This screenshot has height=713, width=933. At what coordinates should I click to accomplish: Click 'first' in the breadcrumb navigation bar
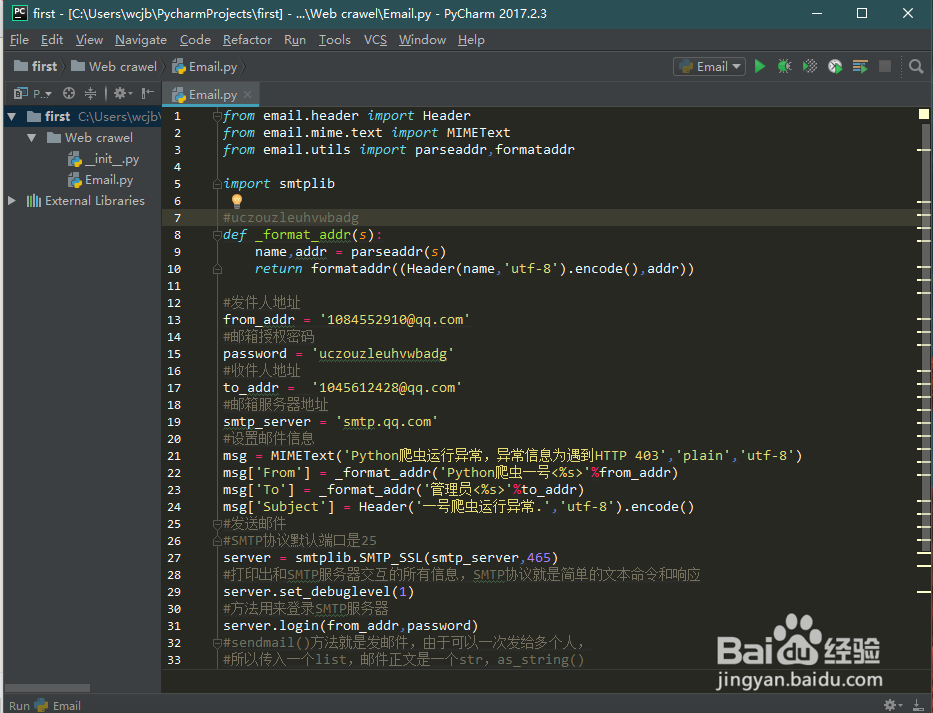36,66
